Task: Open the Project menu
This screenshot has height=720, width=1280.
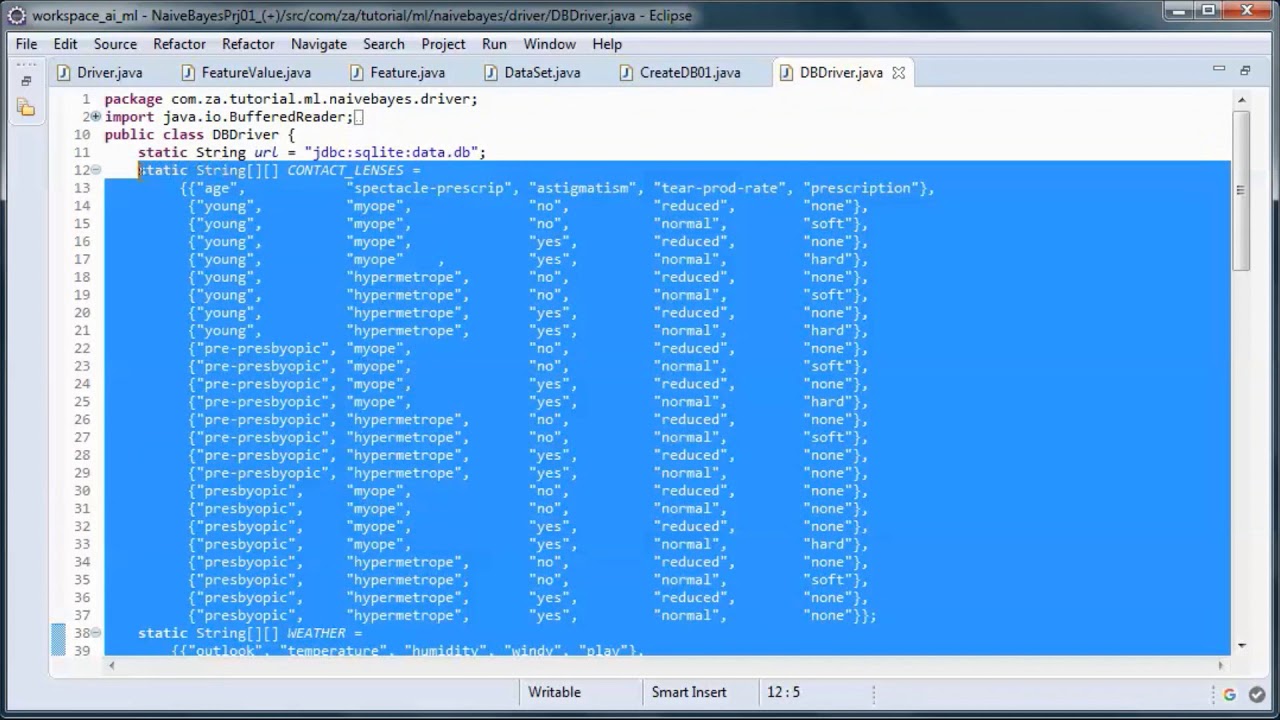Action: 443,44
